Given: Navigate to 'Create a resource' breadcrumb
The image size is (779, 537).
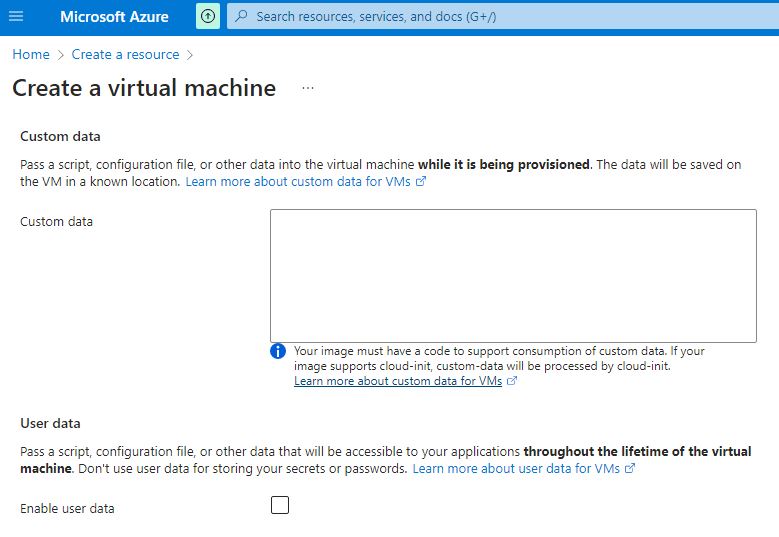Looking at the screenshot, I should point(125,55).
